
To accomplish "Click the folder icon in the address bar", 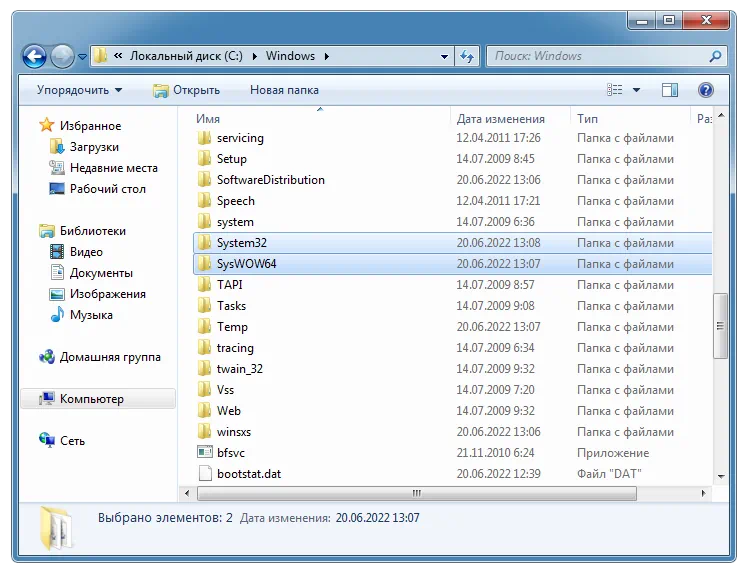I will coord(100,56).
